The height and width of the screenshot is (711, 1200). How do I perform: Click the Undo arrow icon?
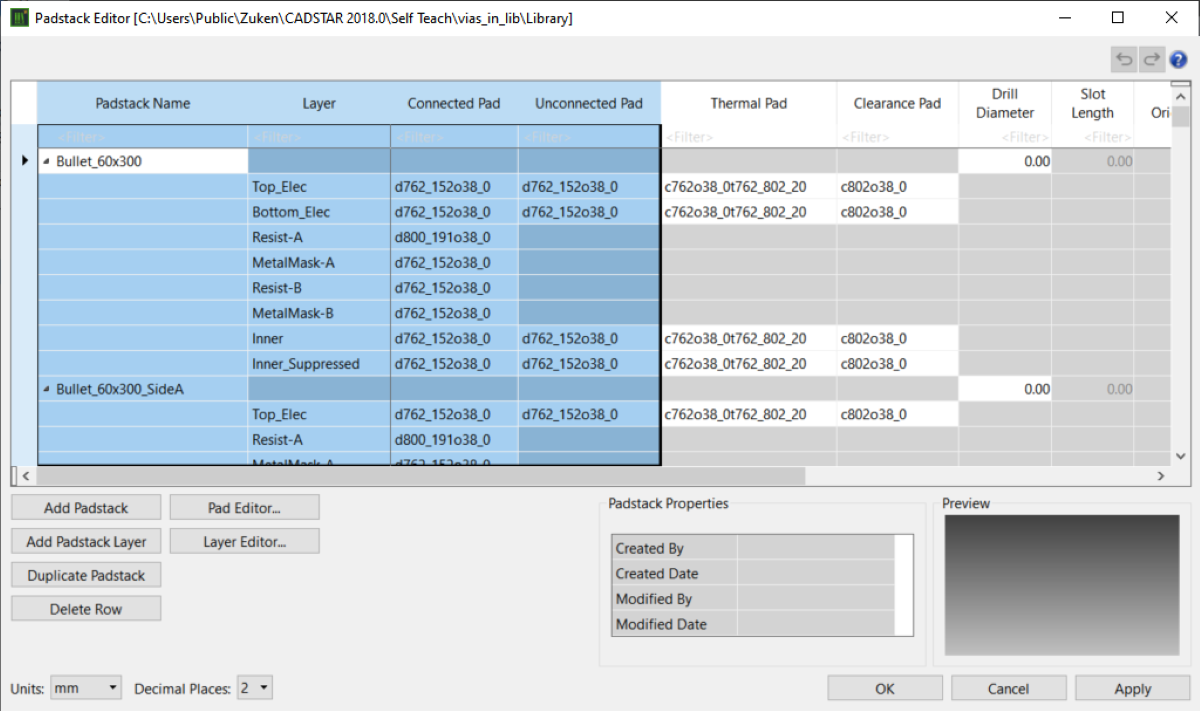pos(1124,59)
